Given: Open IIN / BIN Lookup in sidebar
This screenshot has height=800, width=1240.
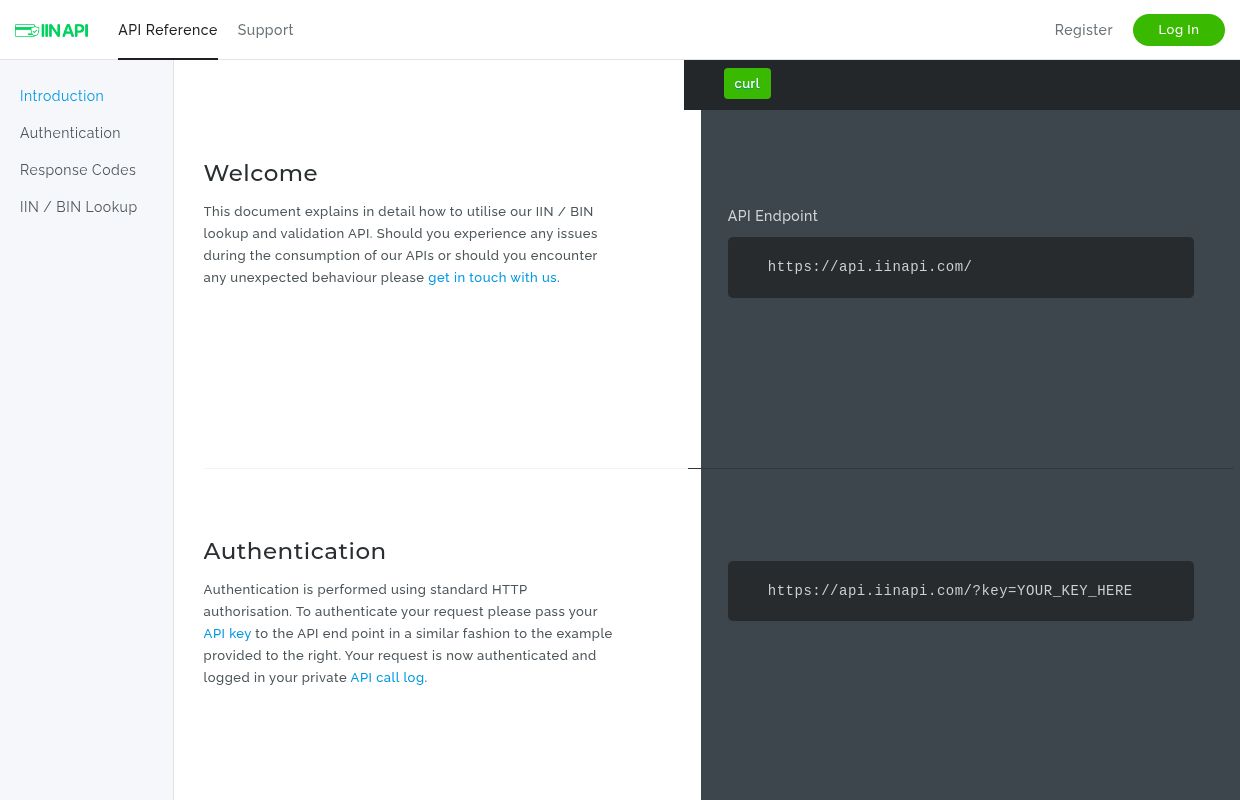Looking at the screenshot, I should click(x=79, y=207).
